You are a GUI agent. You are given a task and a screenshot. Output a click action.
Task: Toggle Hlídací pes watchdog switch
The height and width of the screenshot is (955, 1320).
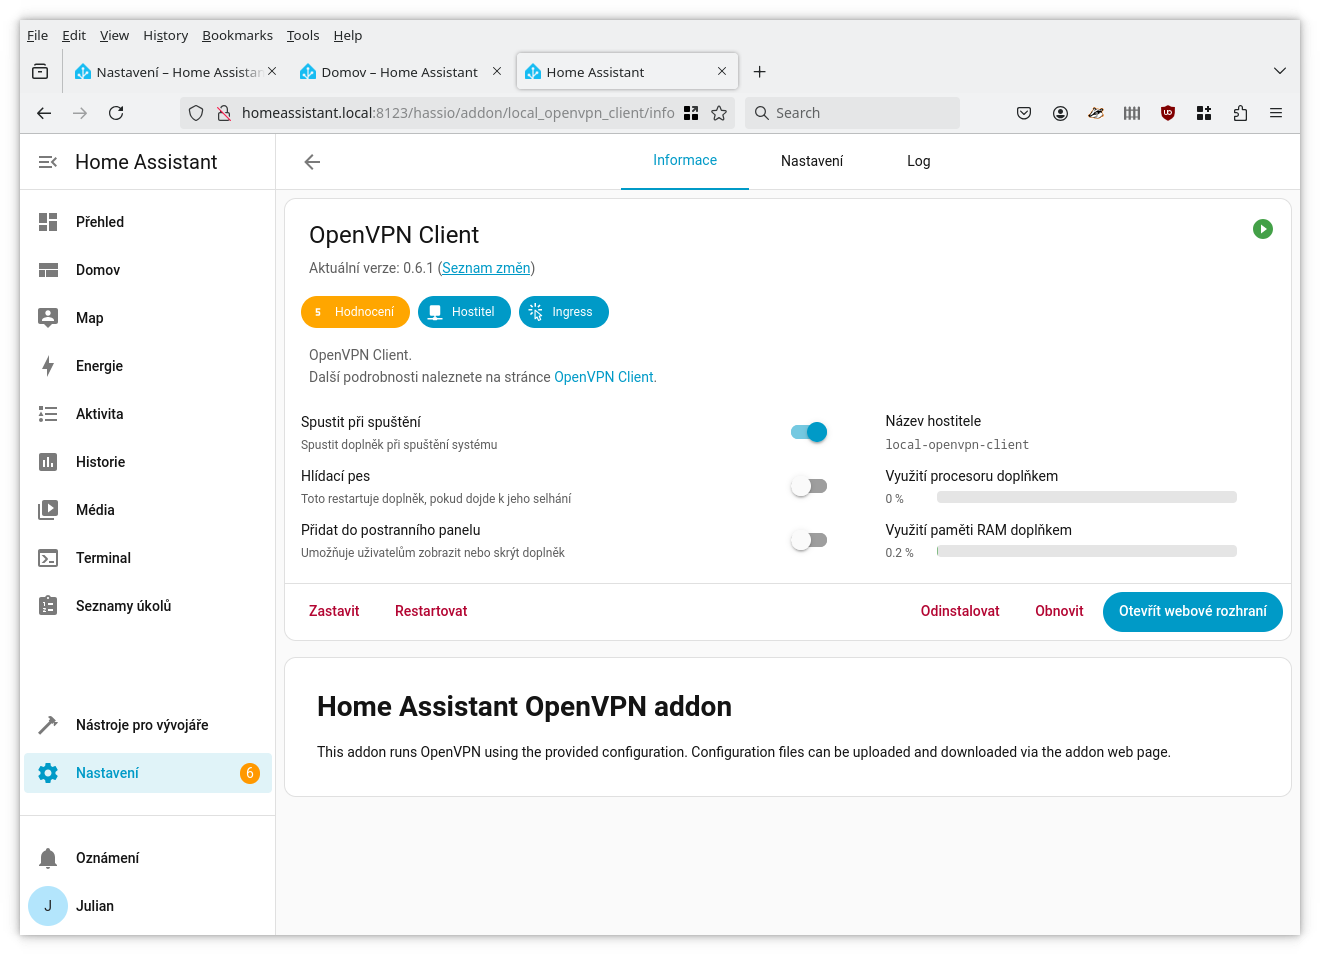809,486
